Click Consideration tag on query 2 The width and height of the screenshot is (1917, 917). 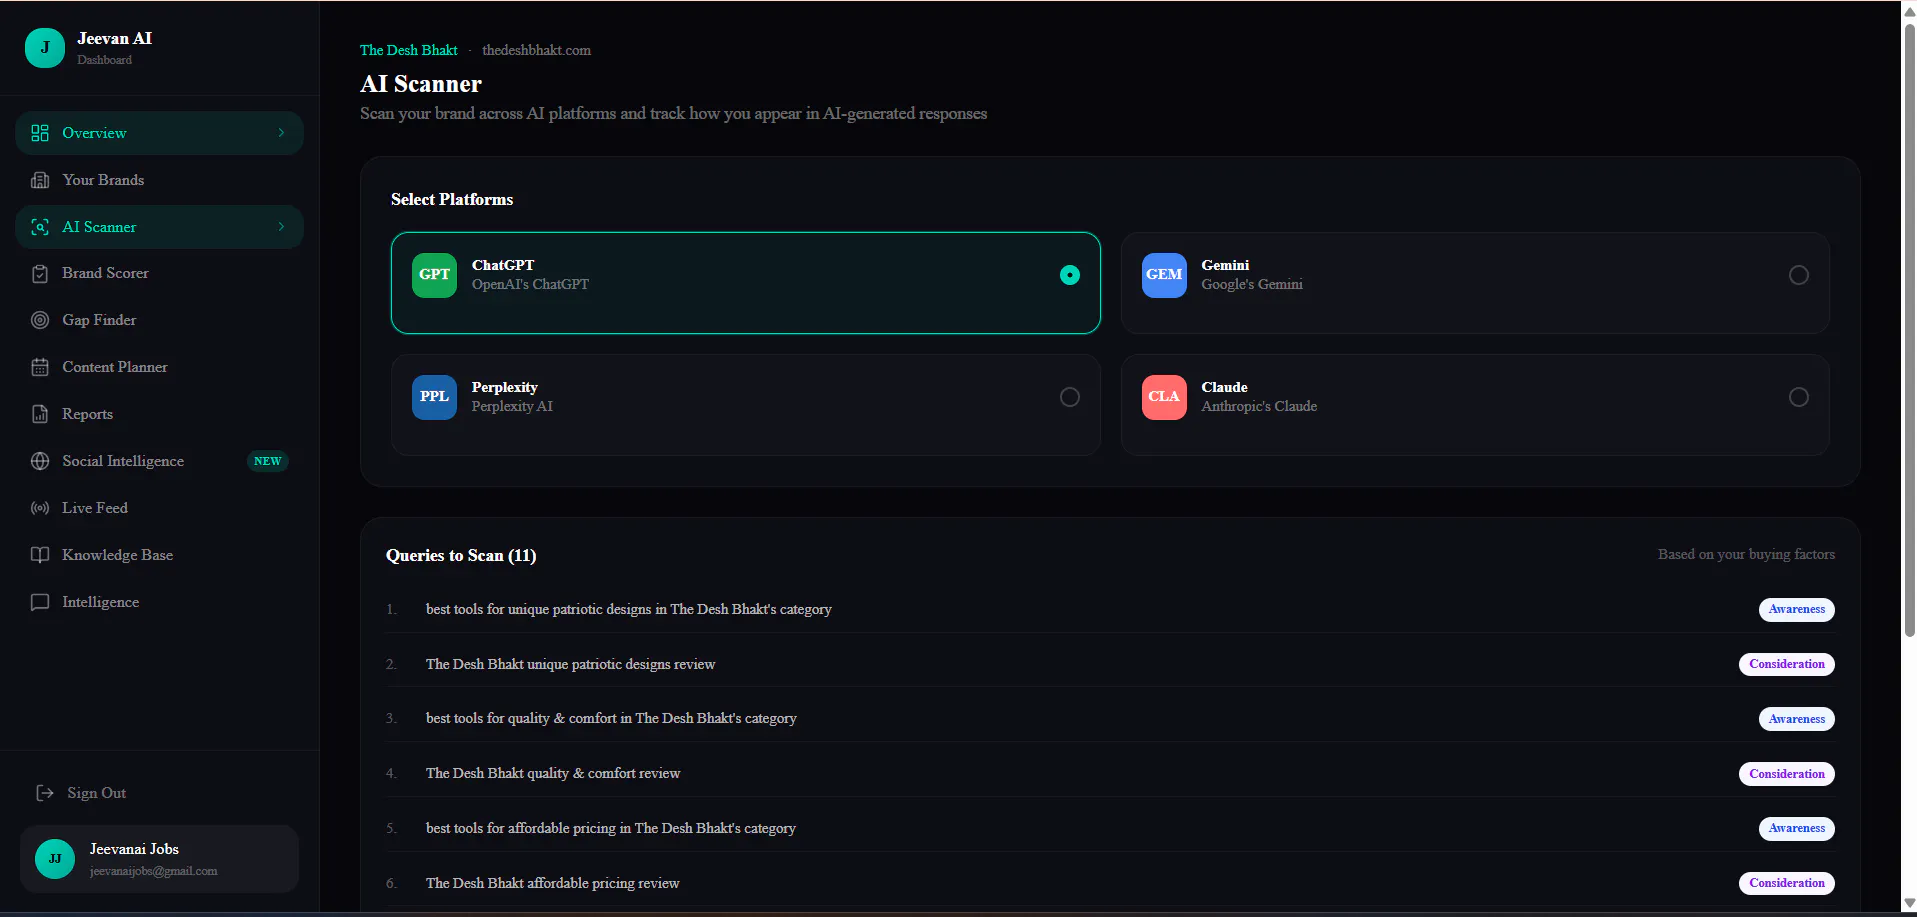click(1787, 664)
